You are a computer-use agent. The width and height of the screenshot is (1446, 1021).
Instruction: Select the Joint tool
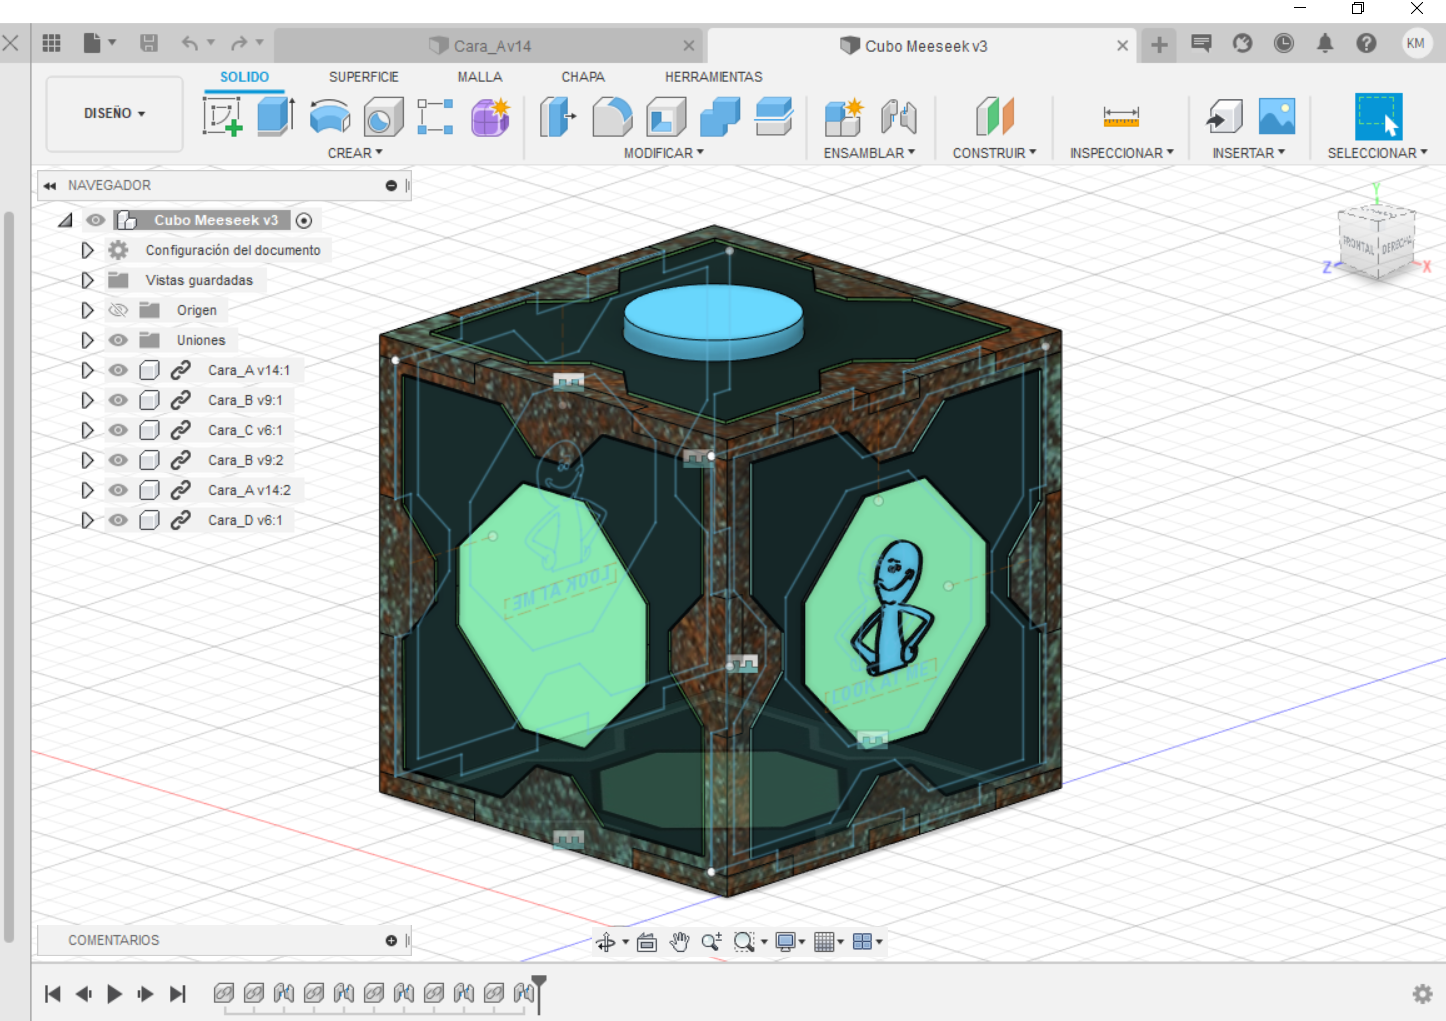click(899, 117)
